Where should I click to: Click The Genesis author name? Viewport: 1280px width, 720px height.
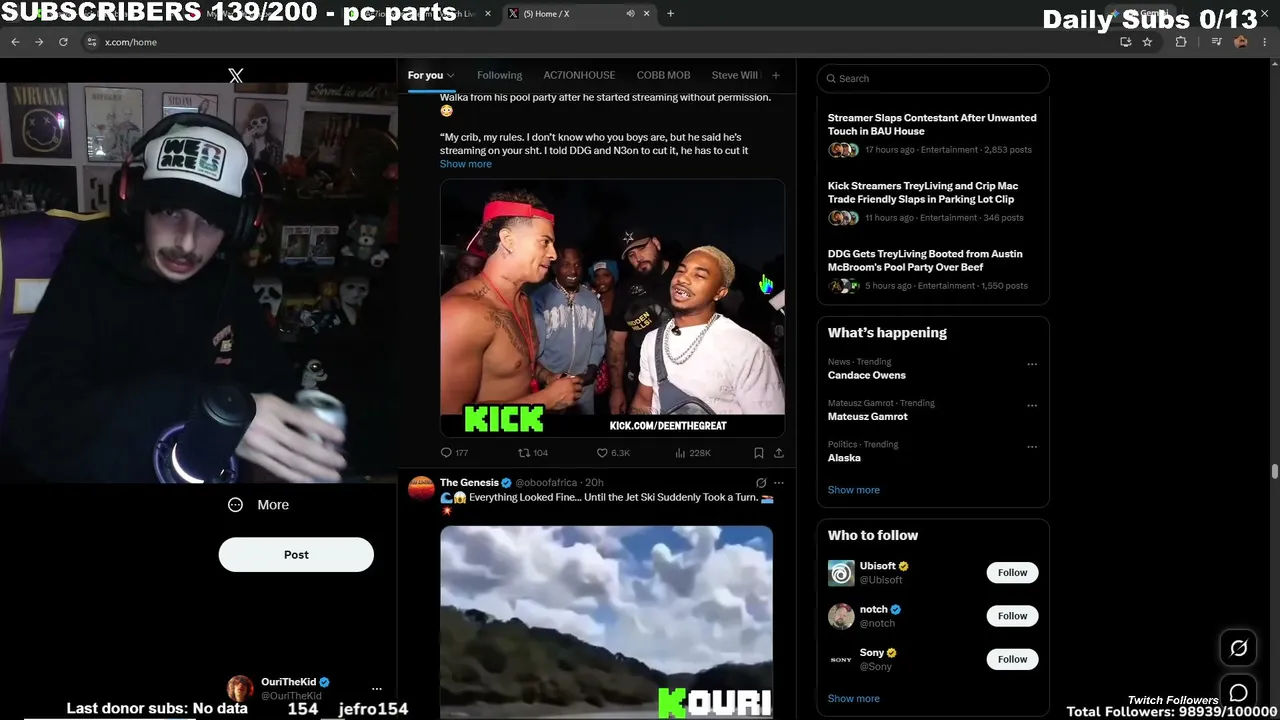pos(469,483)
